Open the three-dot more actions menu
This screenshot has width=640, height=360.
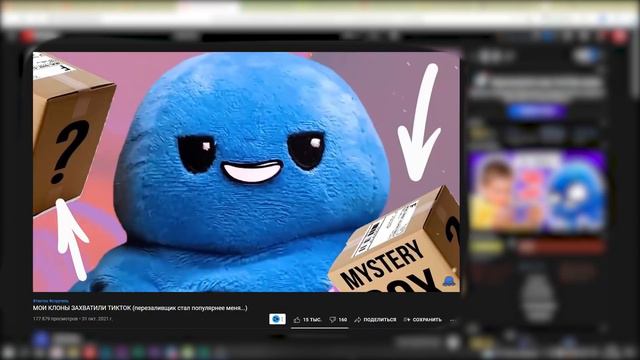452,320
